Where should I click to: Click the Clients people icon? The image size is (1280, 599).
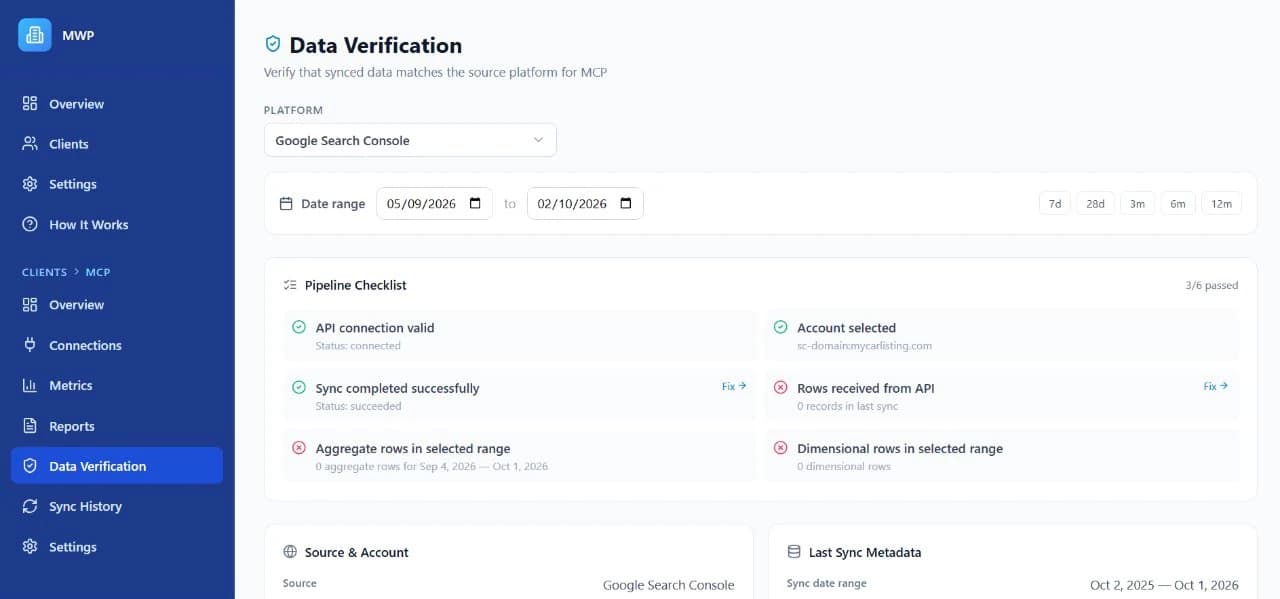pyautogui.click(x=30, y=144)
